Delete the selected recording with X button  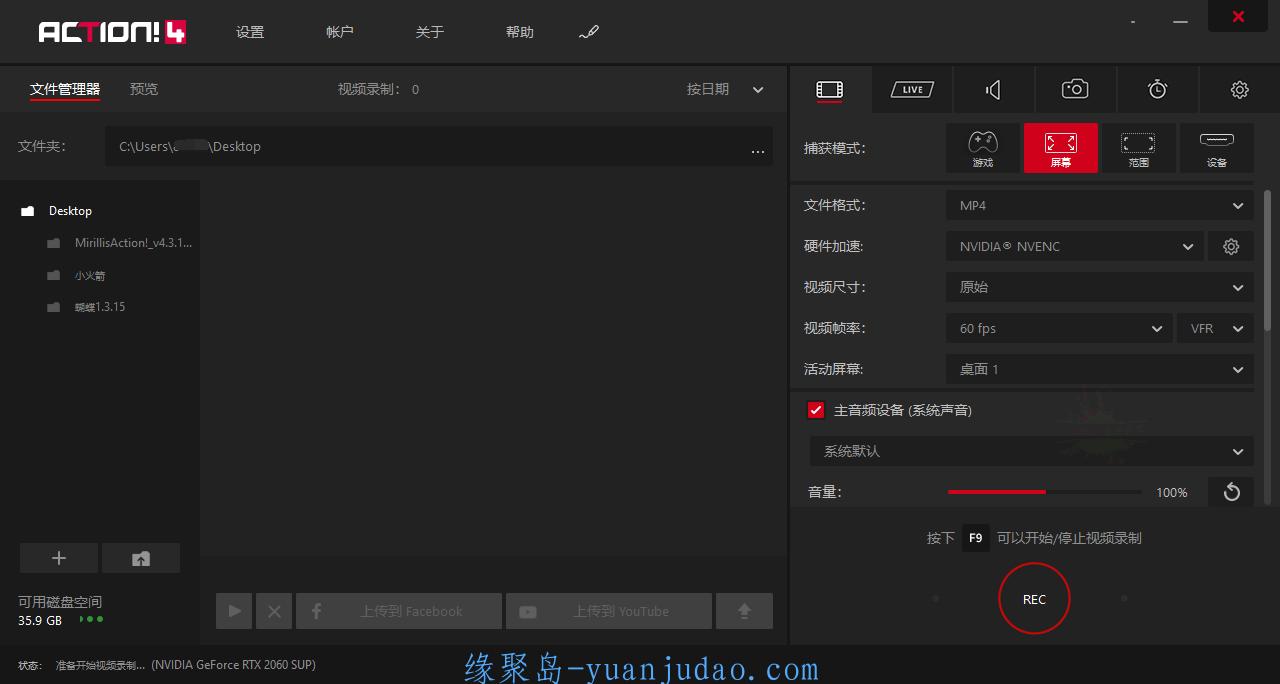[274, 611]
